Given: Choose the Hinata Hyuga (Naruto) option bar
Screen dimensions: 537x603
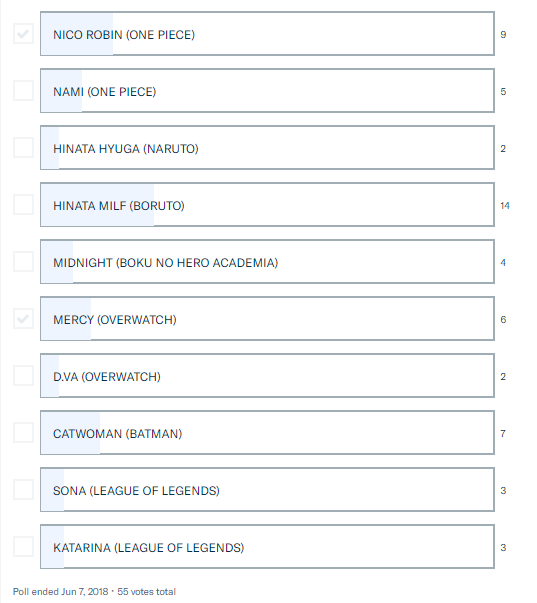Looking at the screenshot, I should (267, 147).
